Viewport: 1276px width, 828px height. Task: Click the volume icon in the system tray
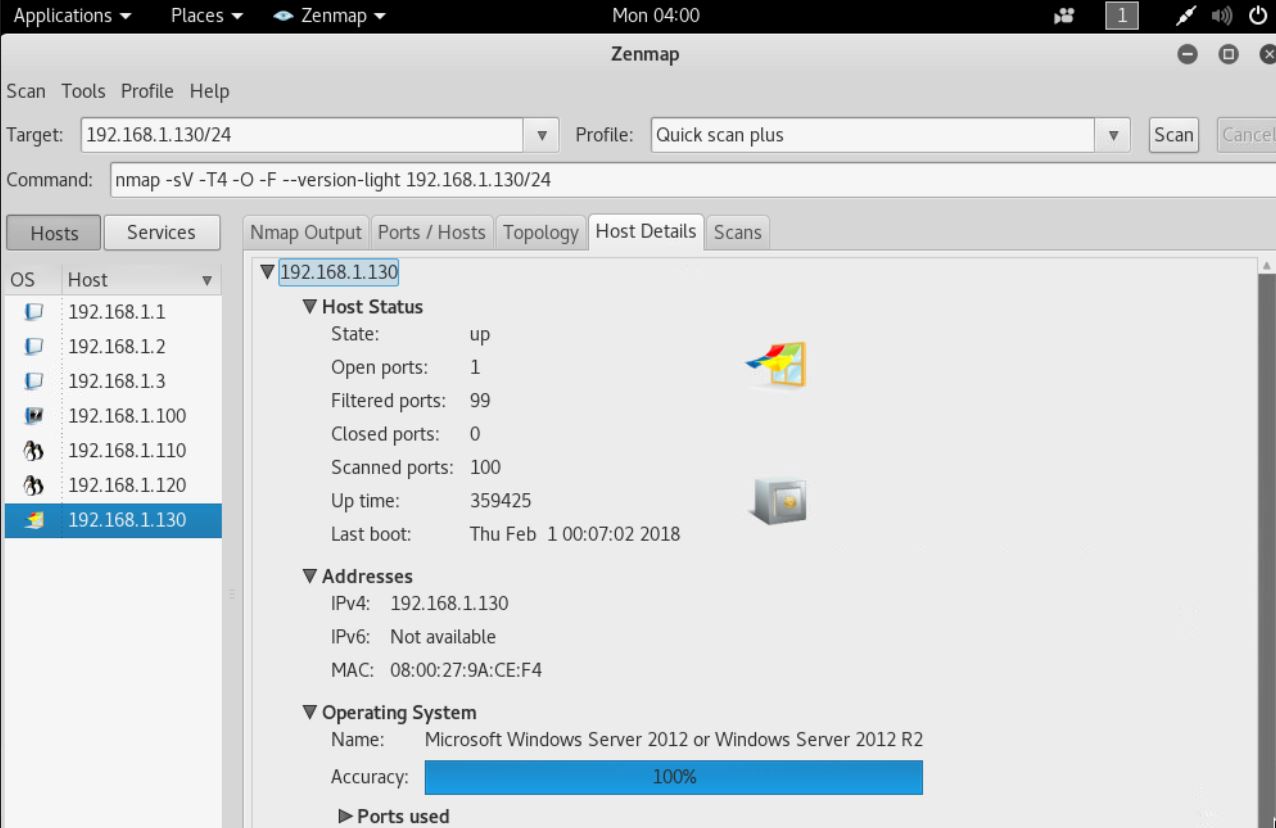click(x=1221, y=15)
